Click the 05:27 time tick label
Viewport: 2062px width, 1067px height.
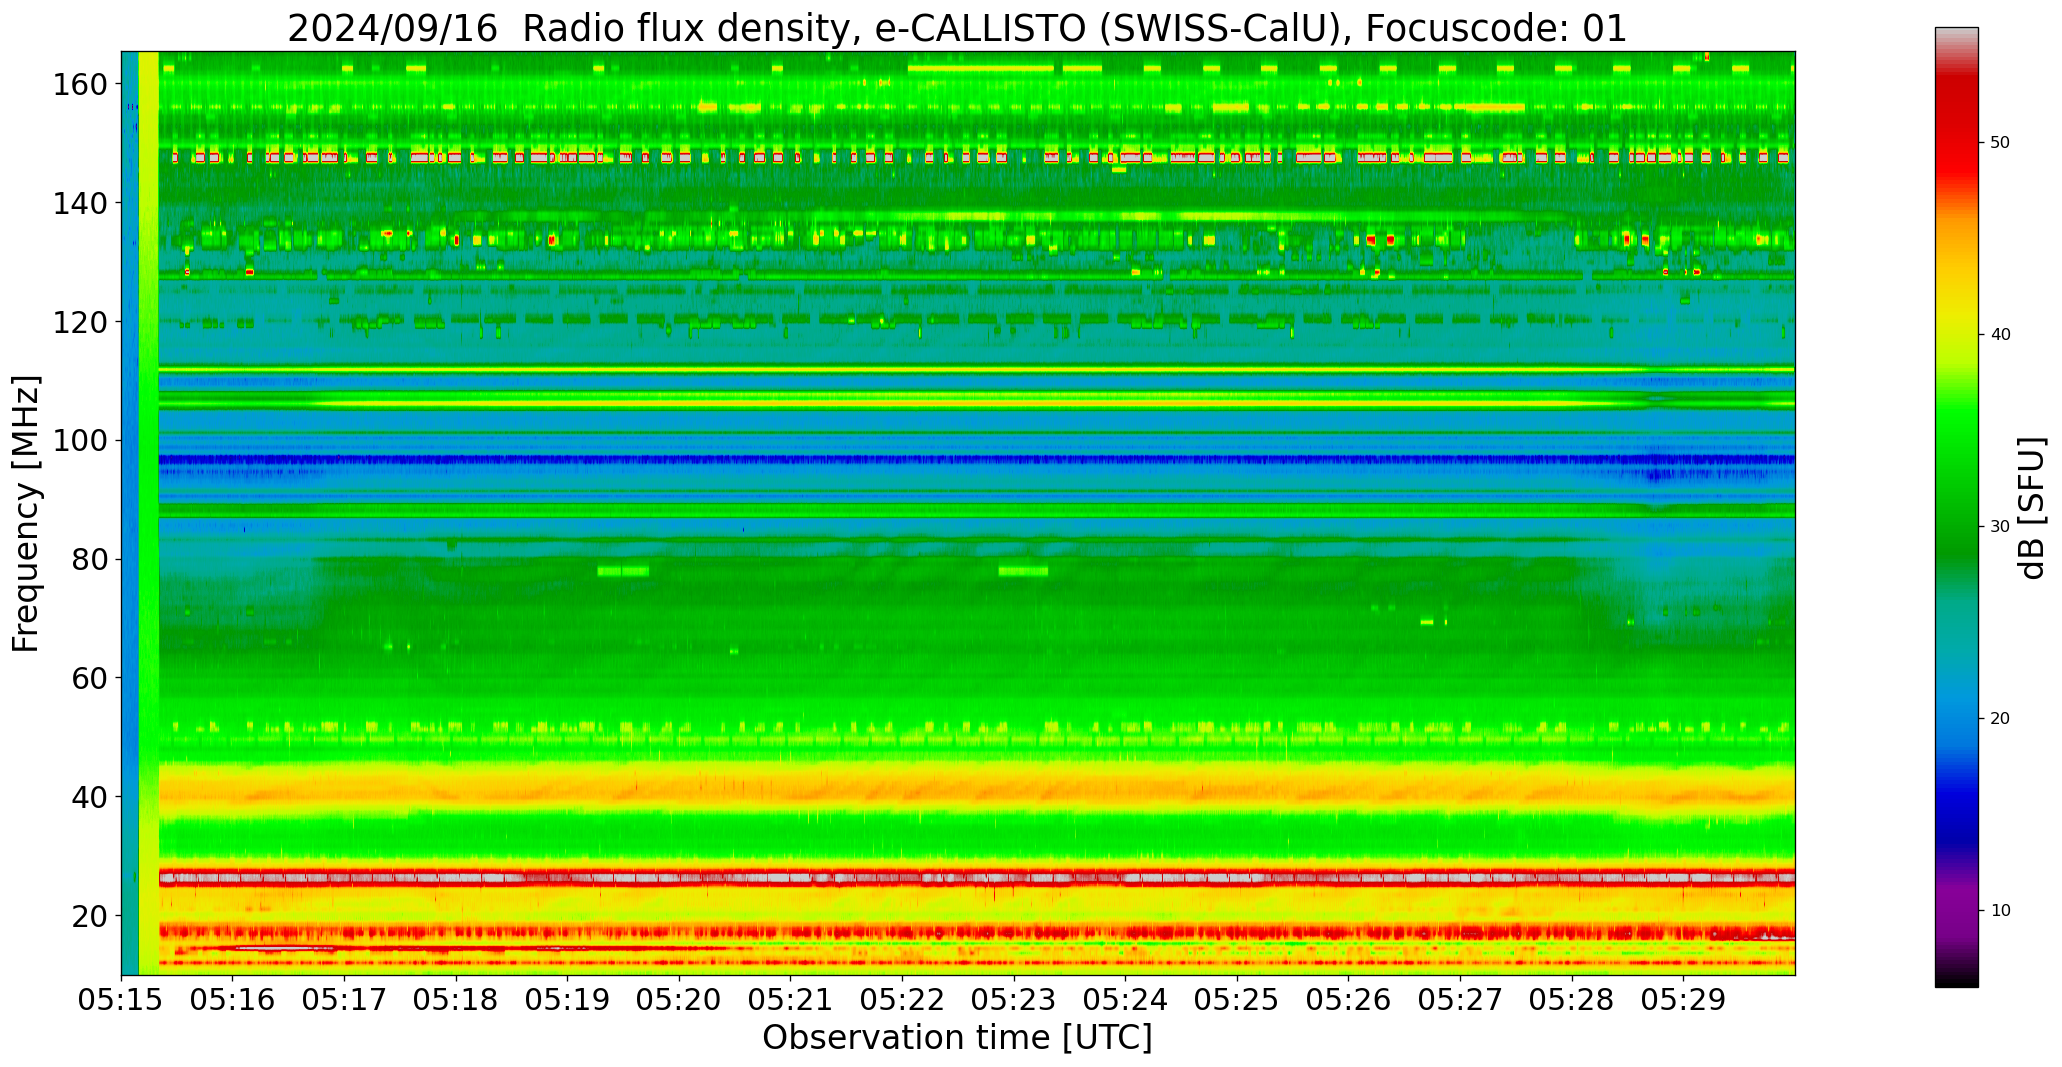(x=1460, y=1001)
